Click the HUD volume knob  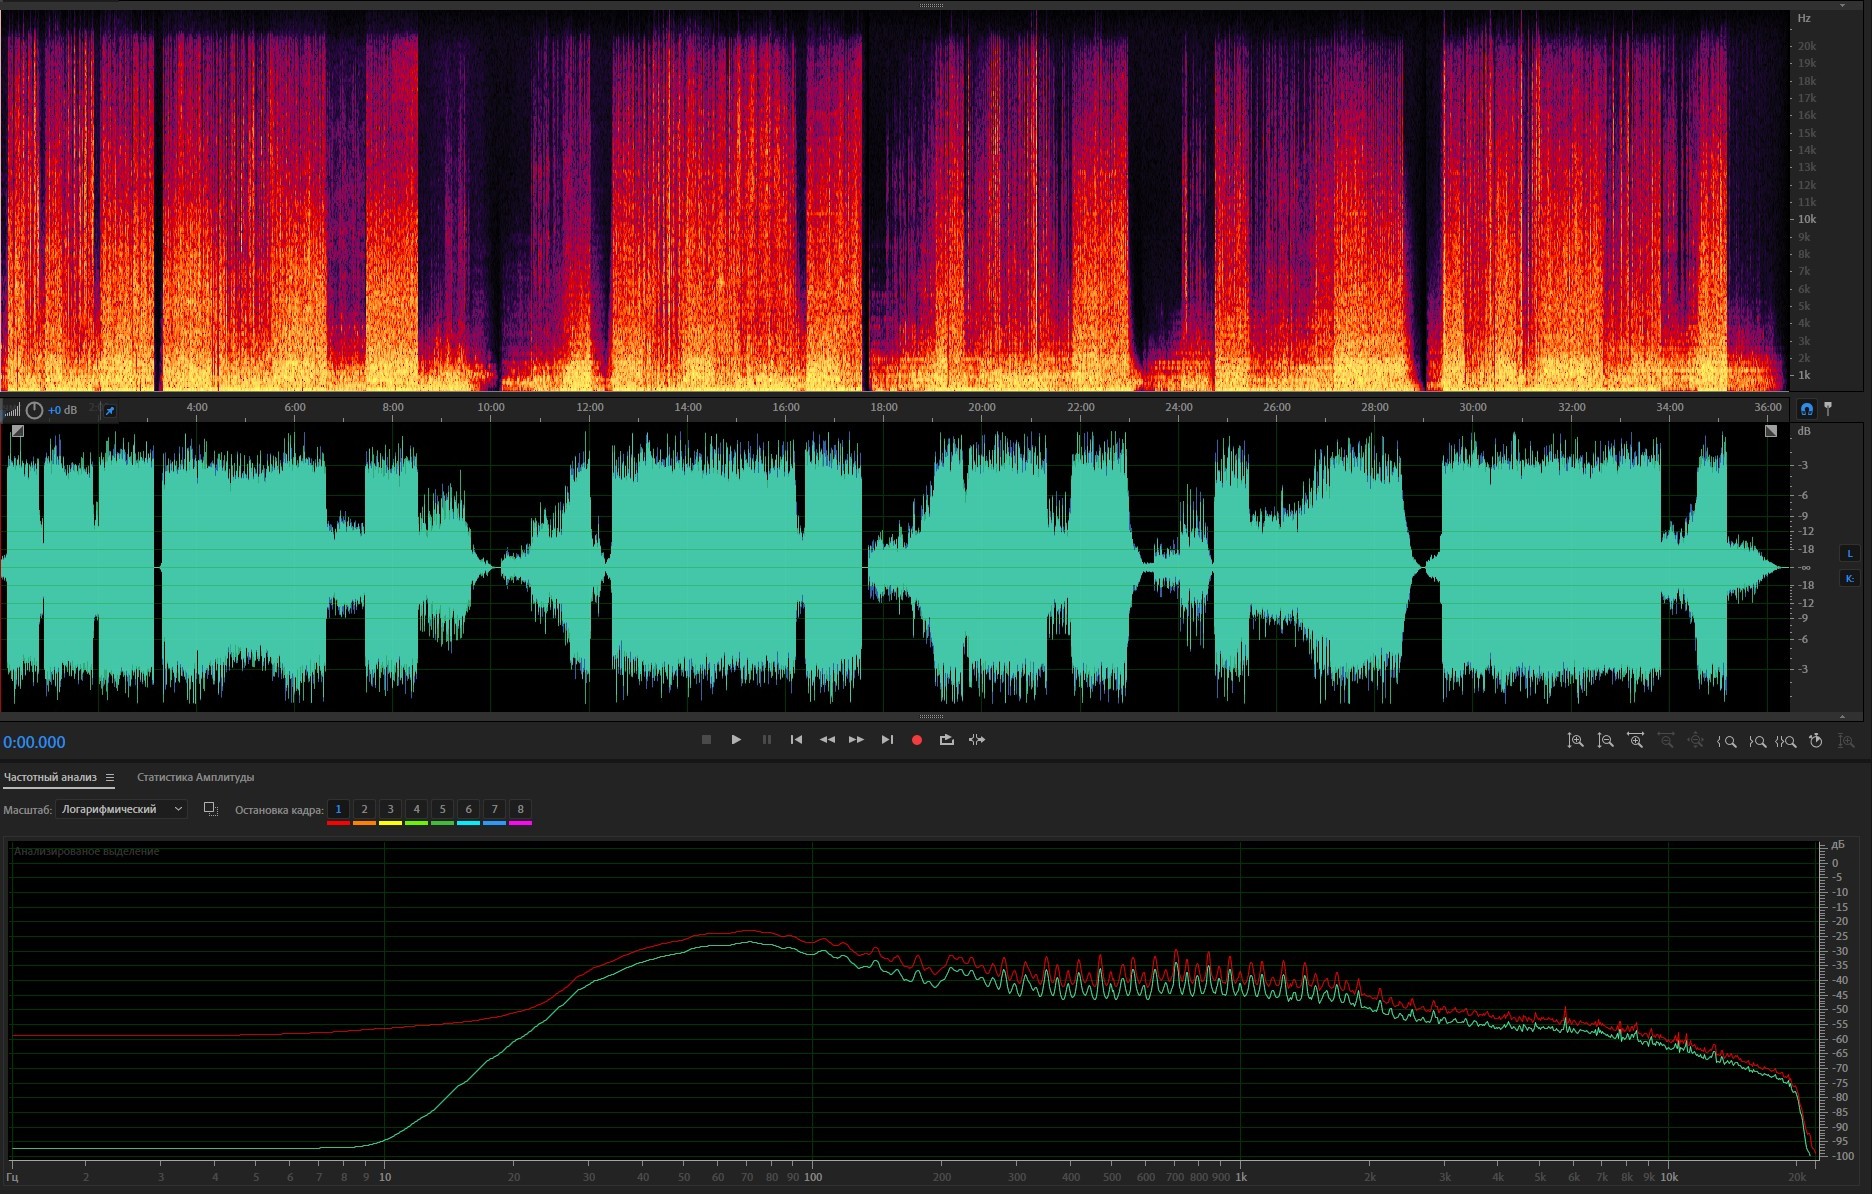tap(34, 410)
